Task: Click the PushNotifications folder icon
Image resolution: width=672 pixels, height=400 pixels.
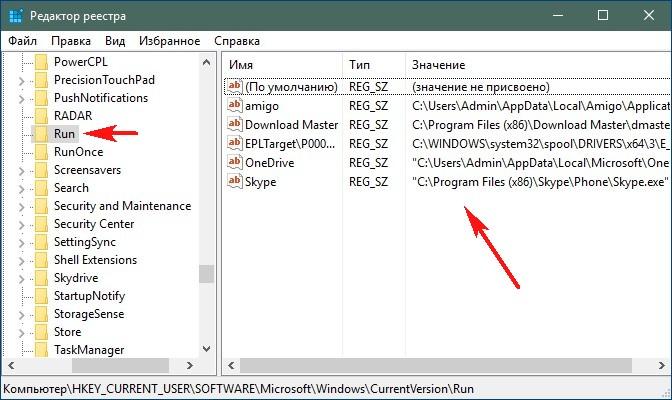Action: pos(41,98)
